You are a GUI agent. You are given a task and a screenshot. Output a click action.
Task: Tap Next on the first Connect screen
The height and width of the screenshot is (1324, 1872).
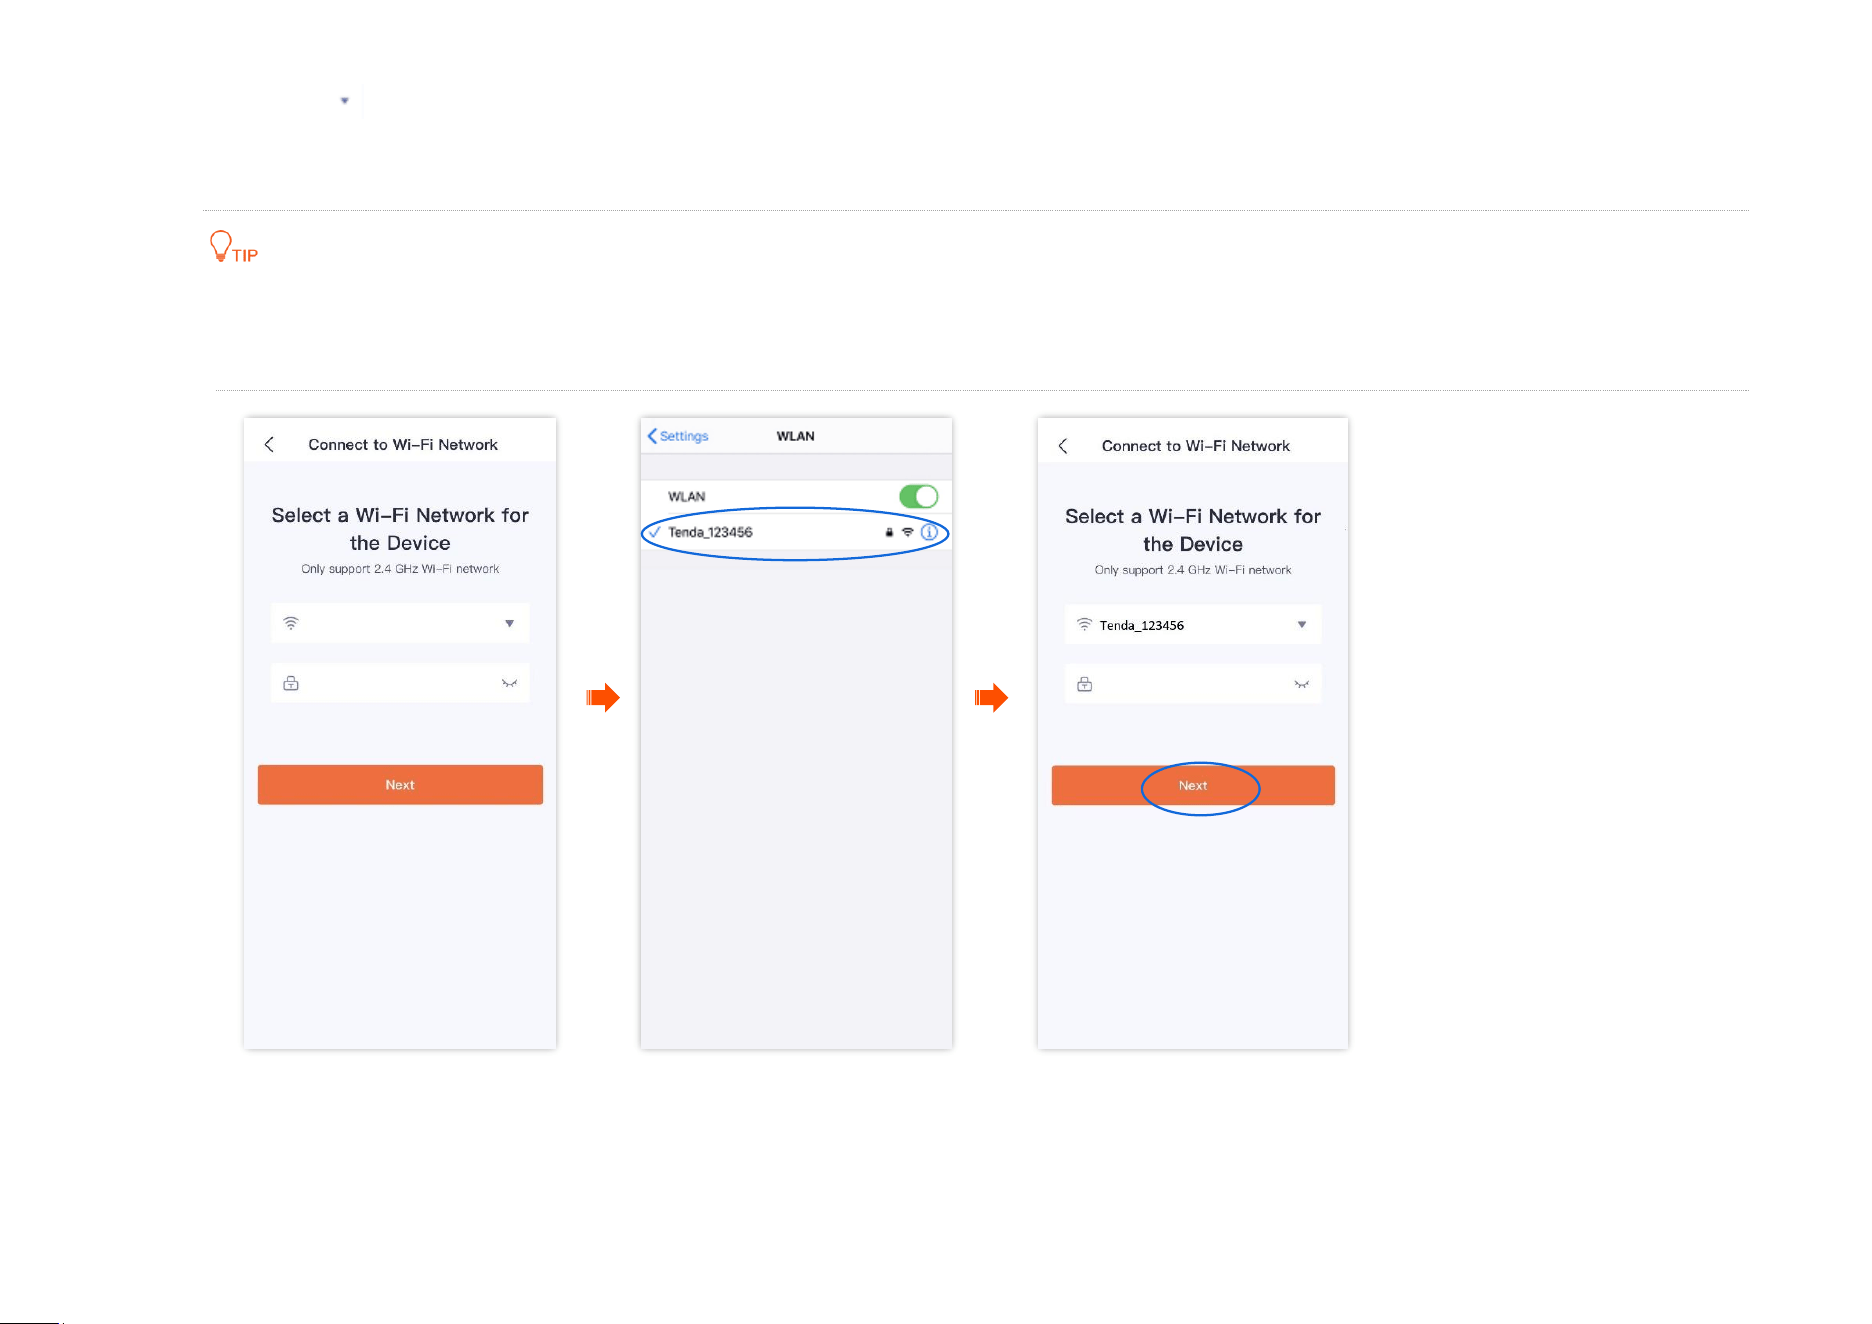(x=400, y=785)
